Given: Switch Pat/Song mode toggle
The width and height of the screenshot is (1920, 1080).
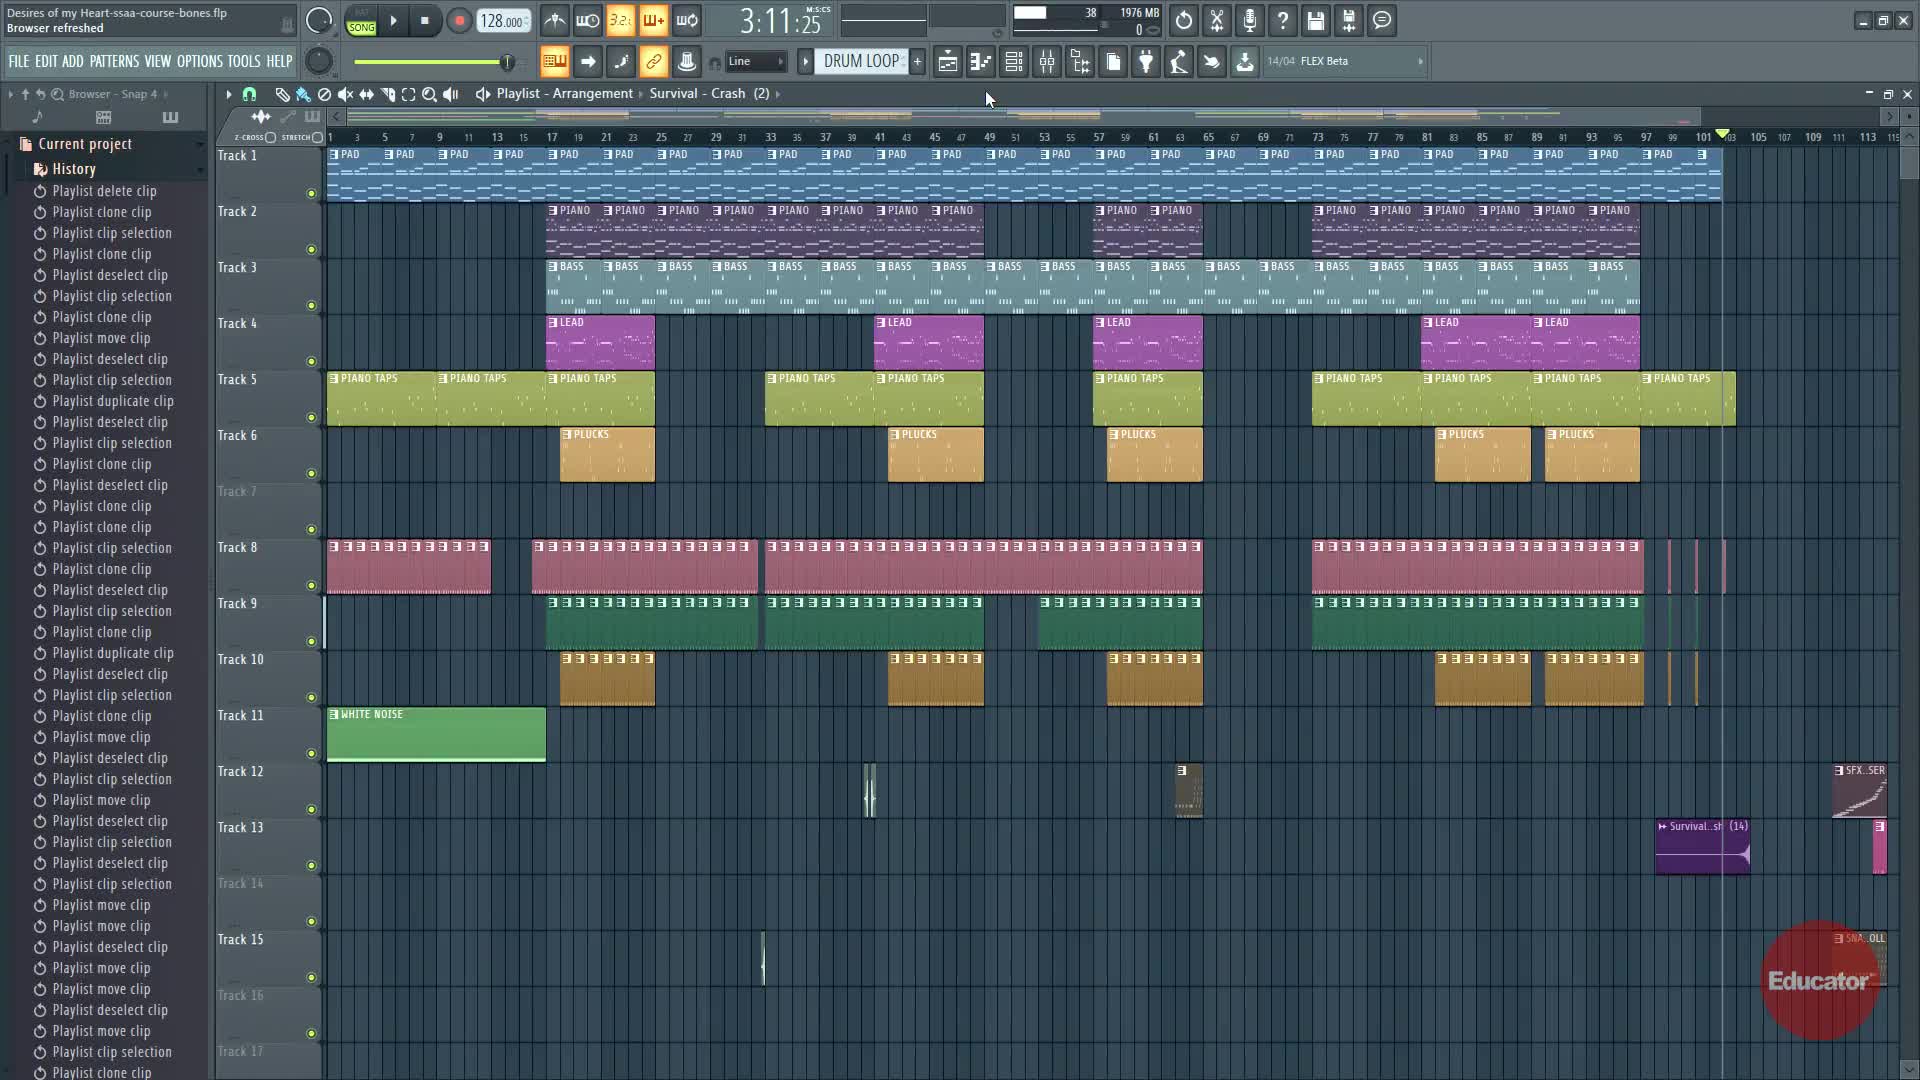Looking at the screenshot, I should (361, 21).
